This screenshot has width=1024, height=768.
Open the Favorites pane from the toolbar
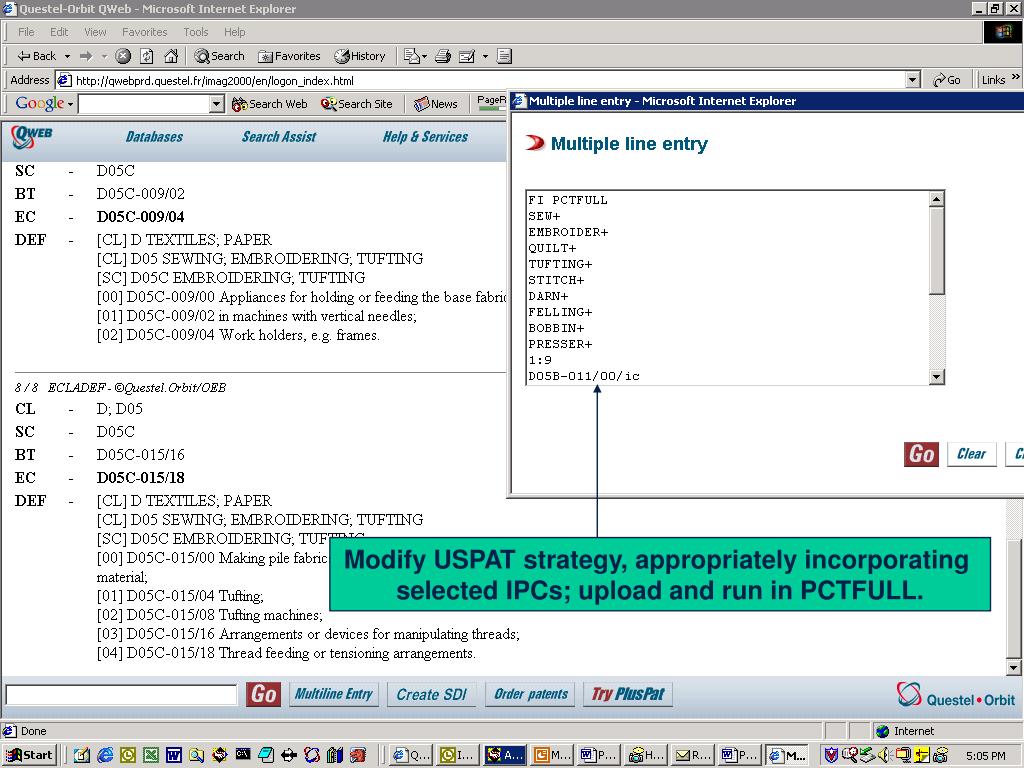coord(289,56)
